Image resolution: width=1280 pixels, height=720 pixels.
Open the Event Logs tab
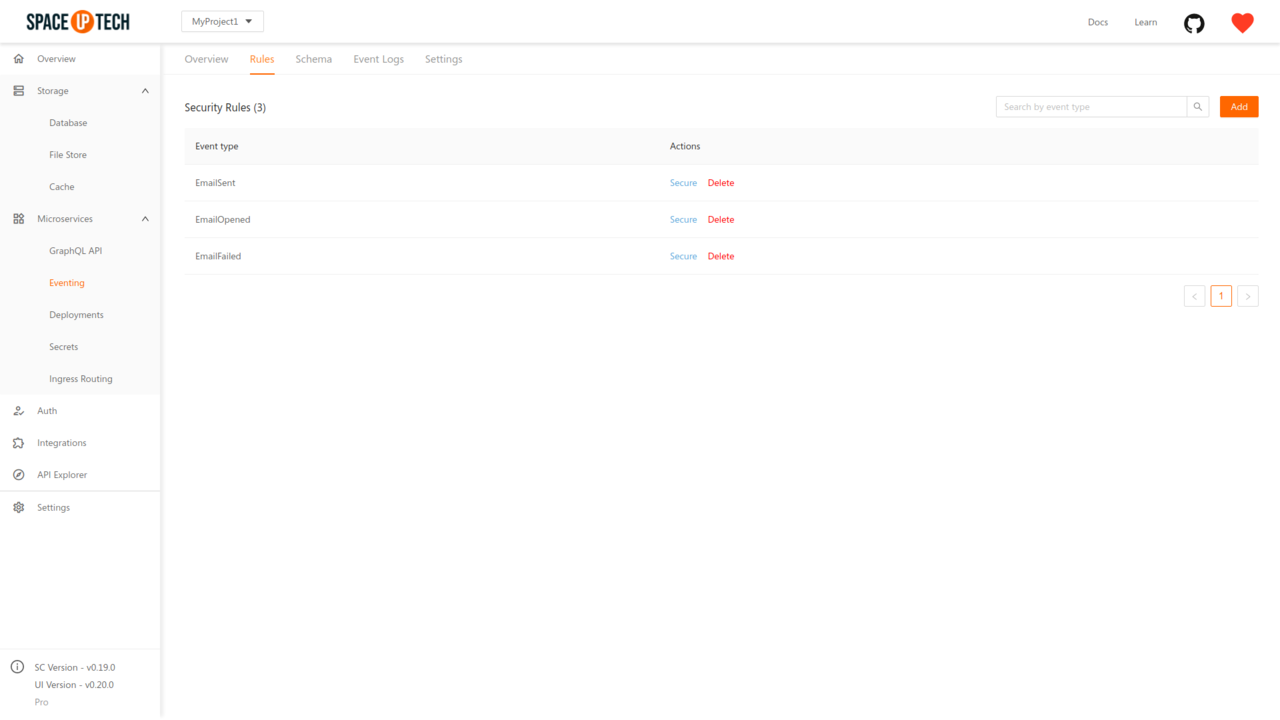coord(379,59)
